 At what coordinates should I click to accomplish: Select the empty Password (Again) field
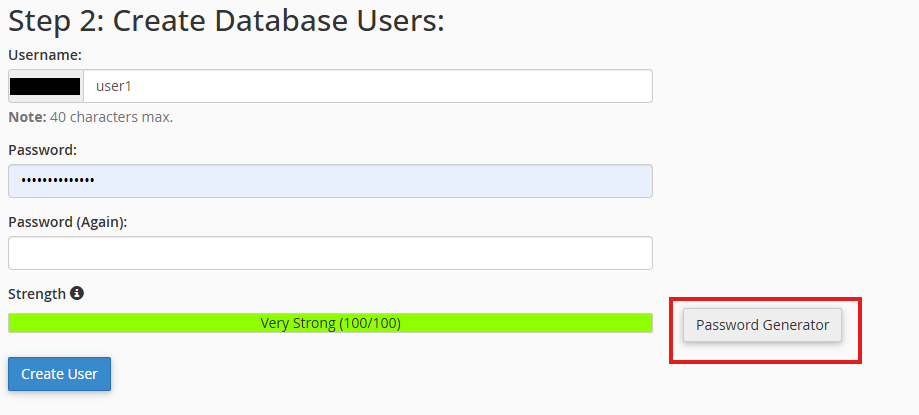point(330,253)
